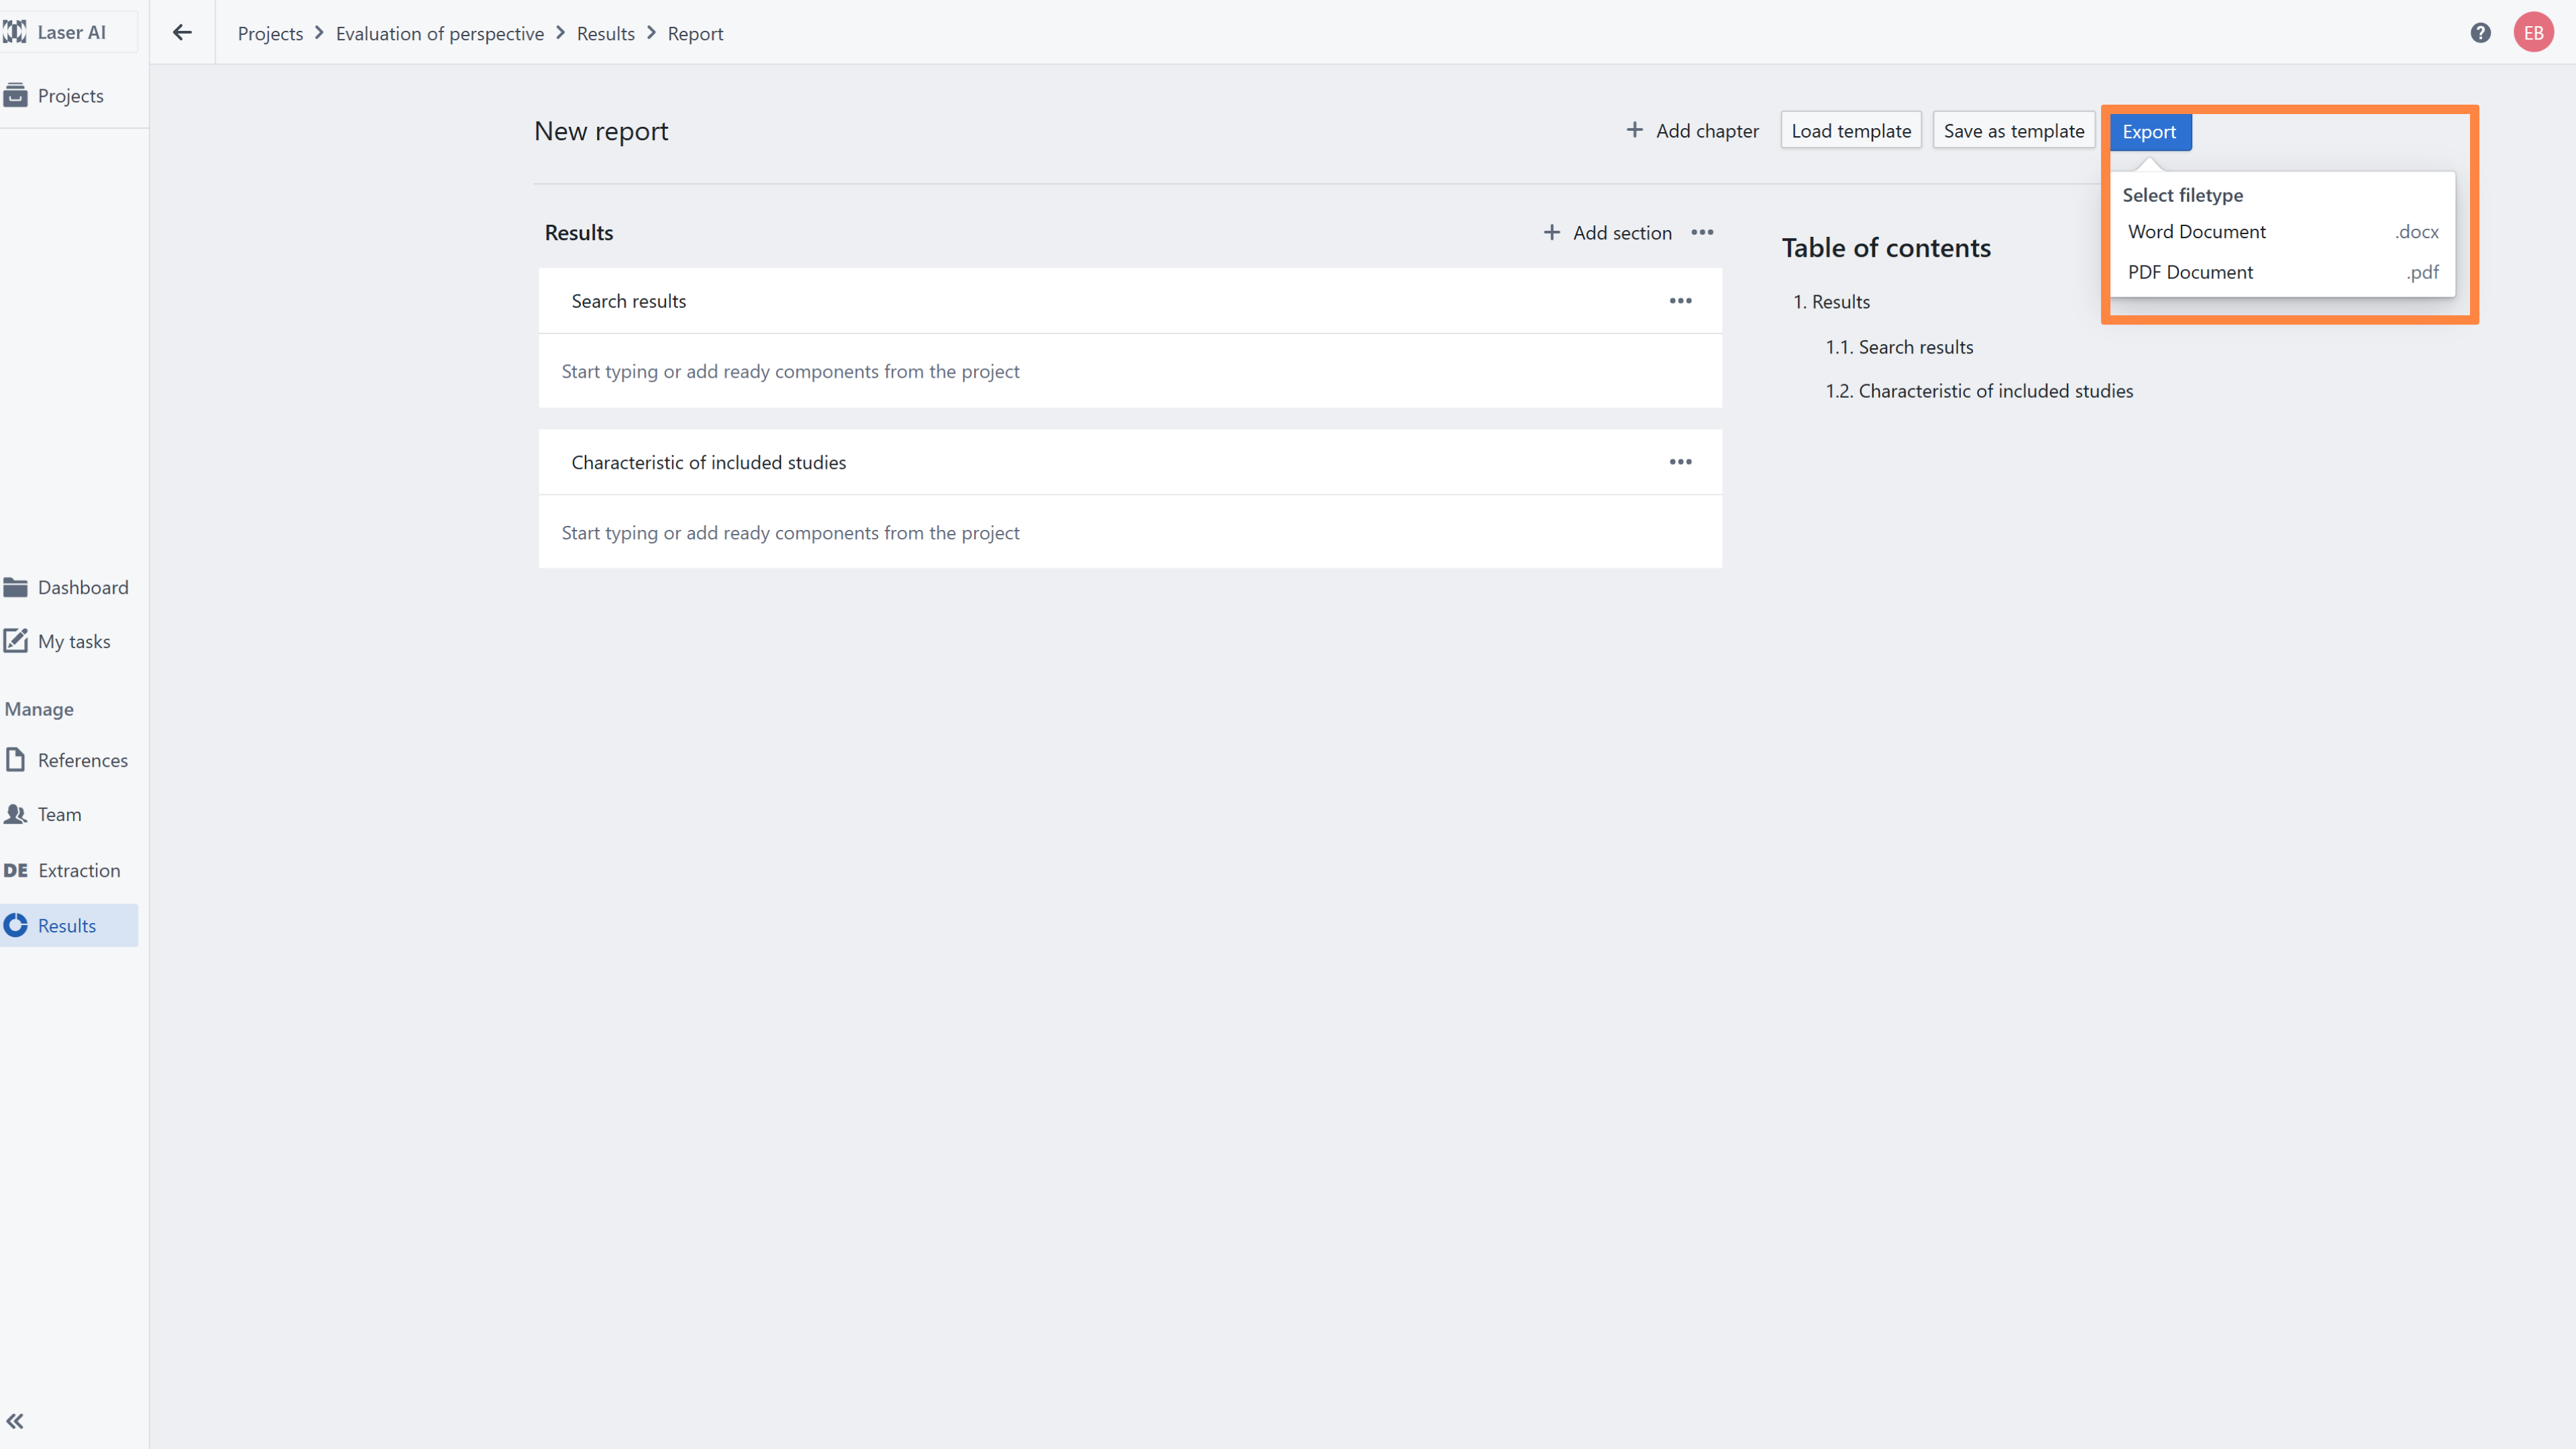Add a new chapter
The width and height of the screenshot is (2576, 1449).
click(1692, 131)
